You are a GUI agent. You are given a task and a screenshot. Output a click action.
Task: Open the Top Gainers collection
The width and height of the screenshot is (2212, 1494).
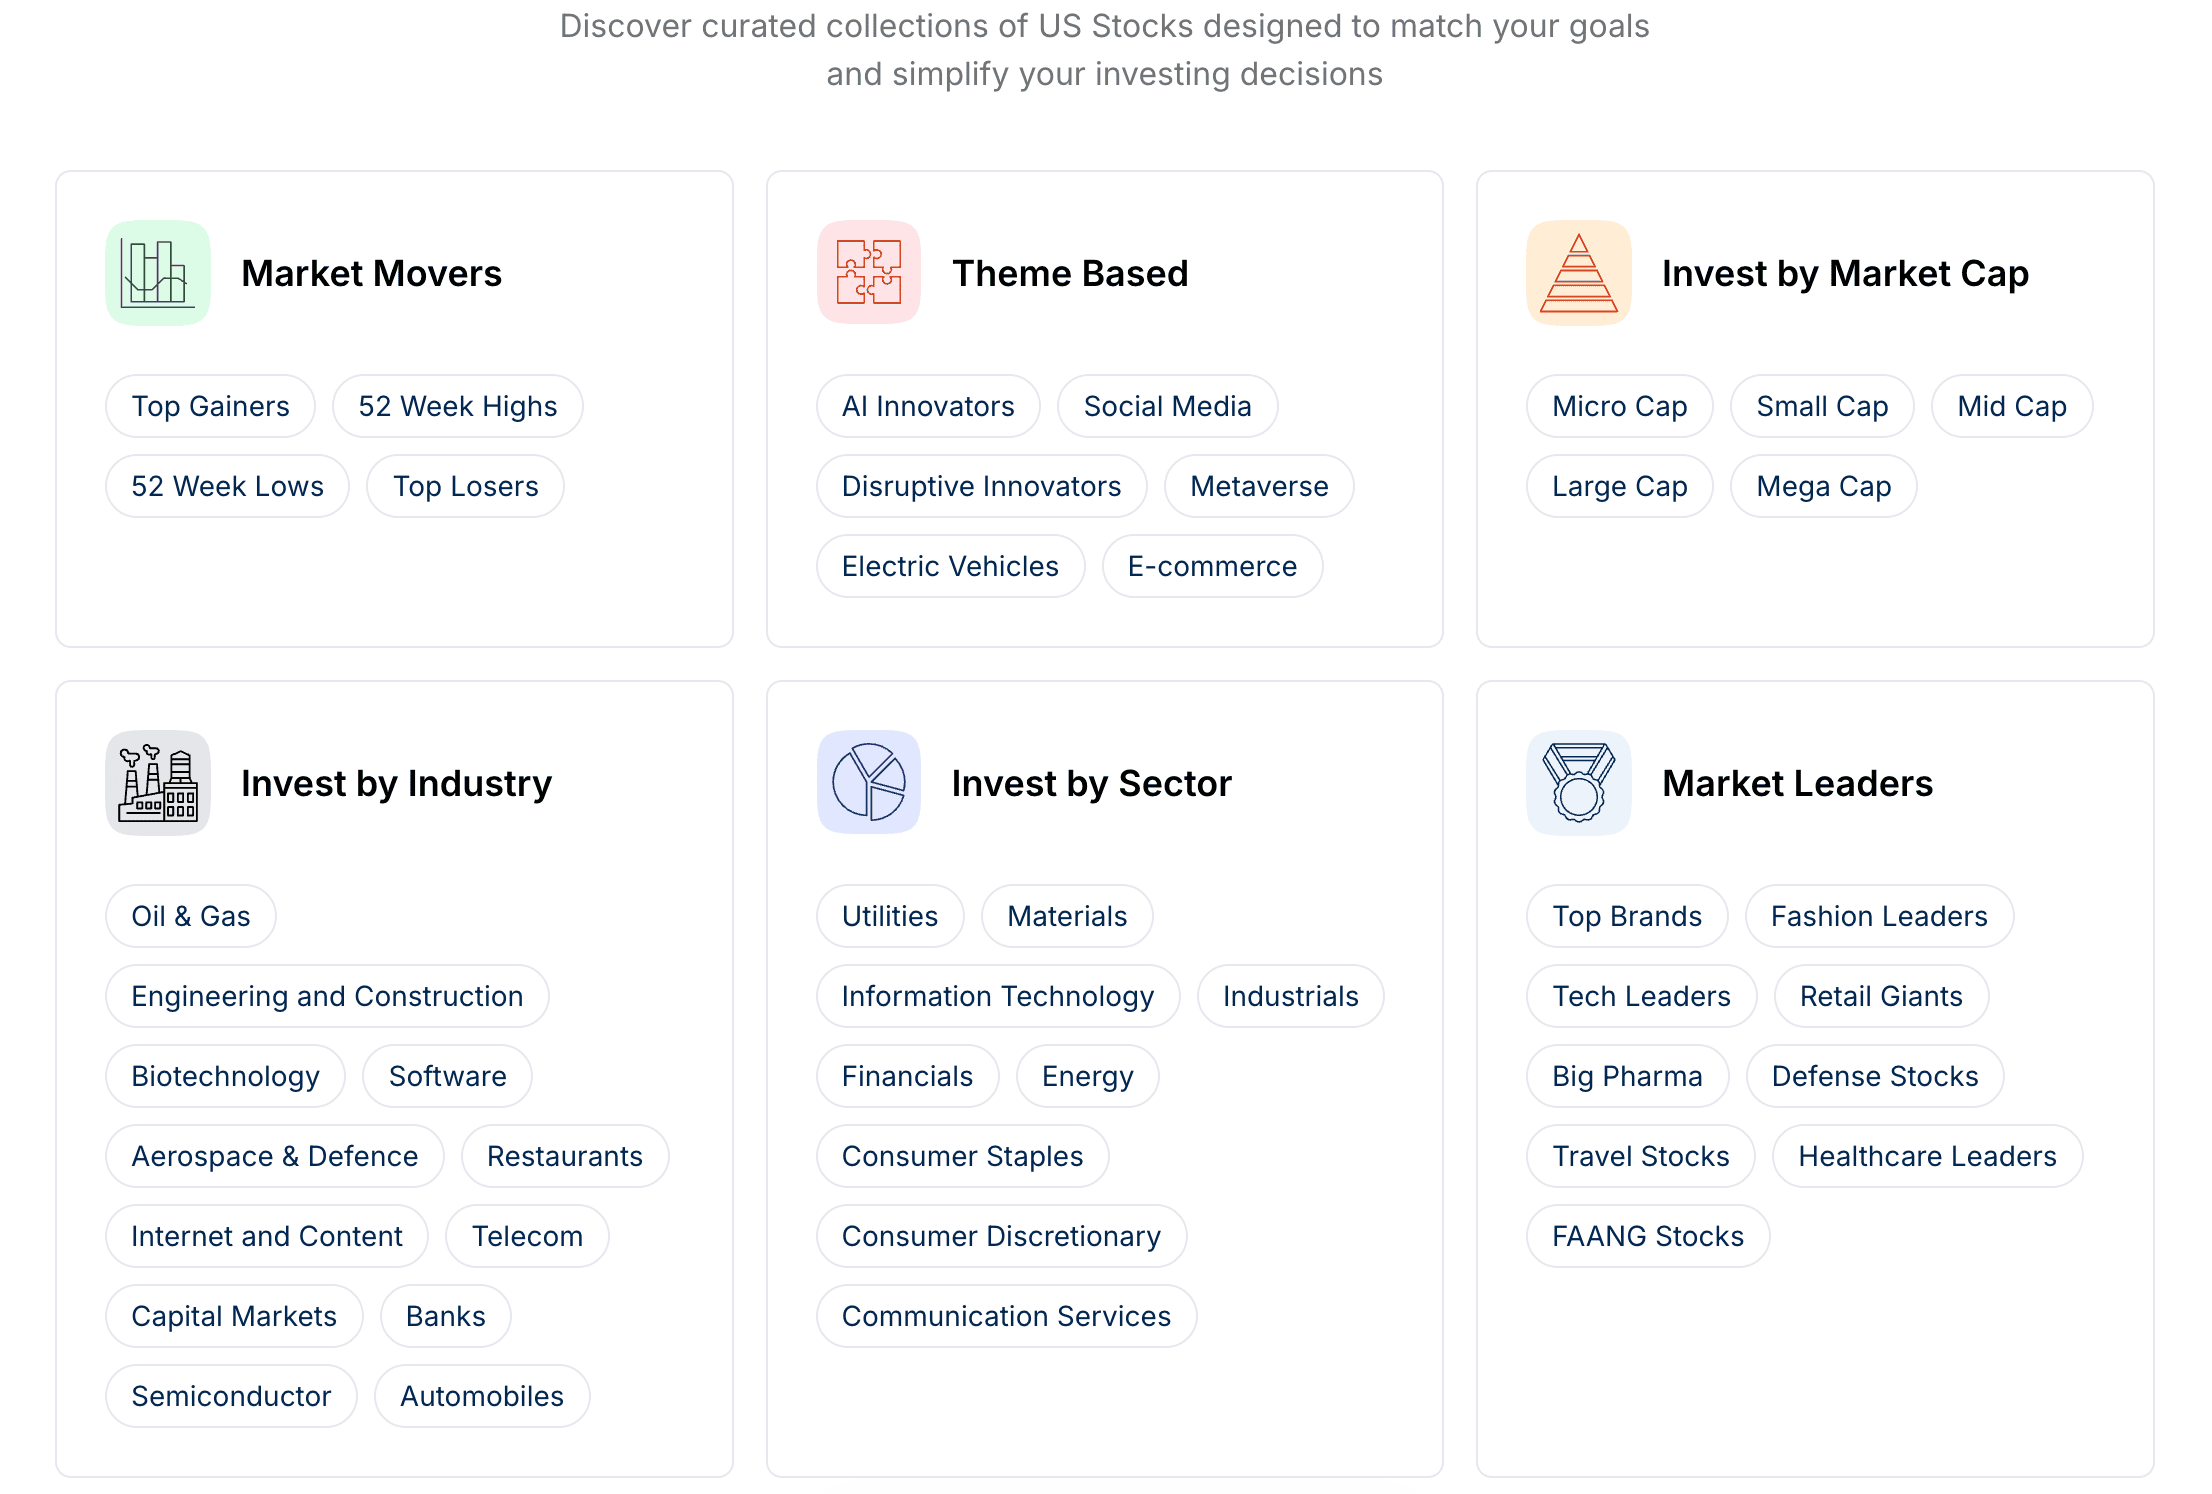pyautogui.click(x=211, y=406)
